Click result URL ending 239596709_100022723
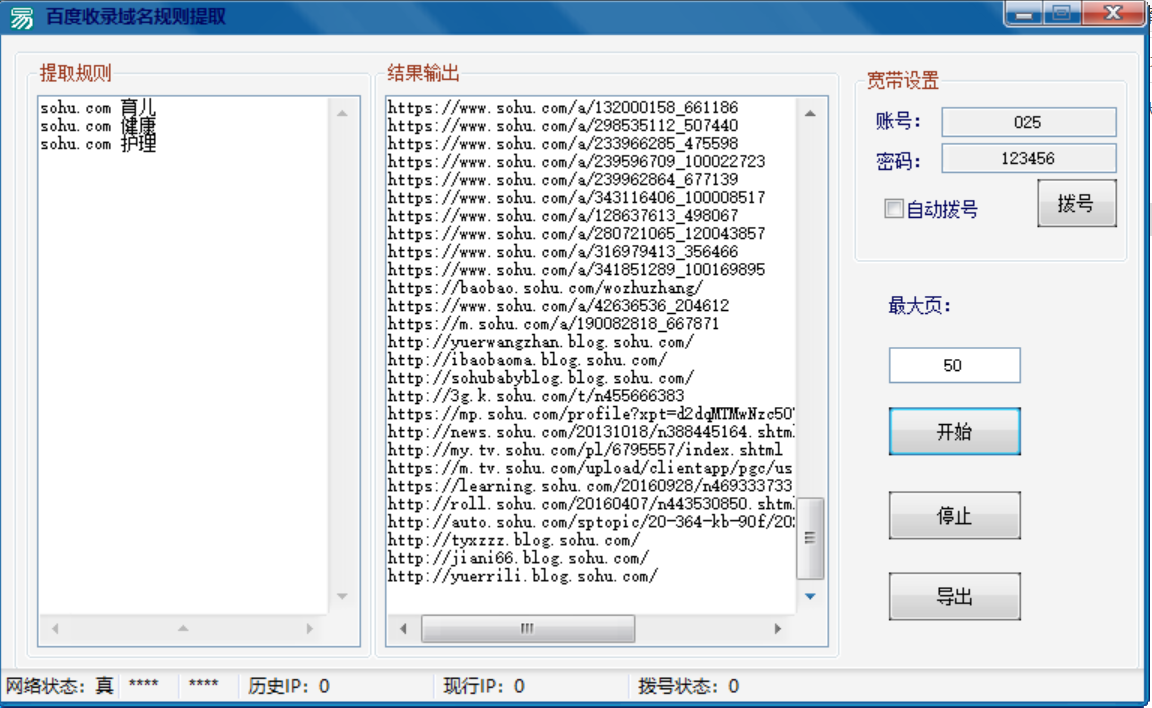Viewport: 1152px width, 708px height. point(577,162)
